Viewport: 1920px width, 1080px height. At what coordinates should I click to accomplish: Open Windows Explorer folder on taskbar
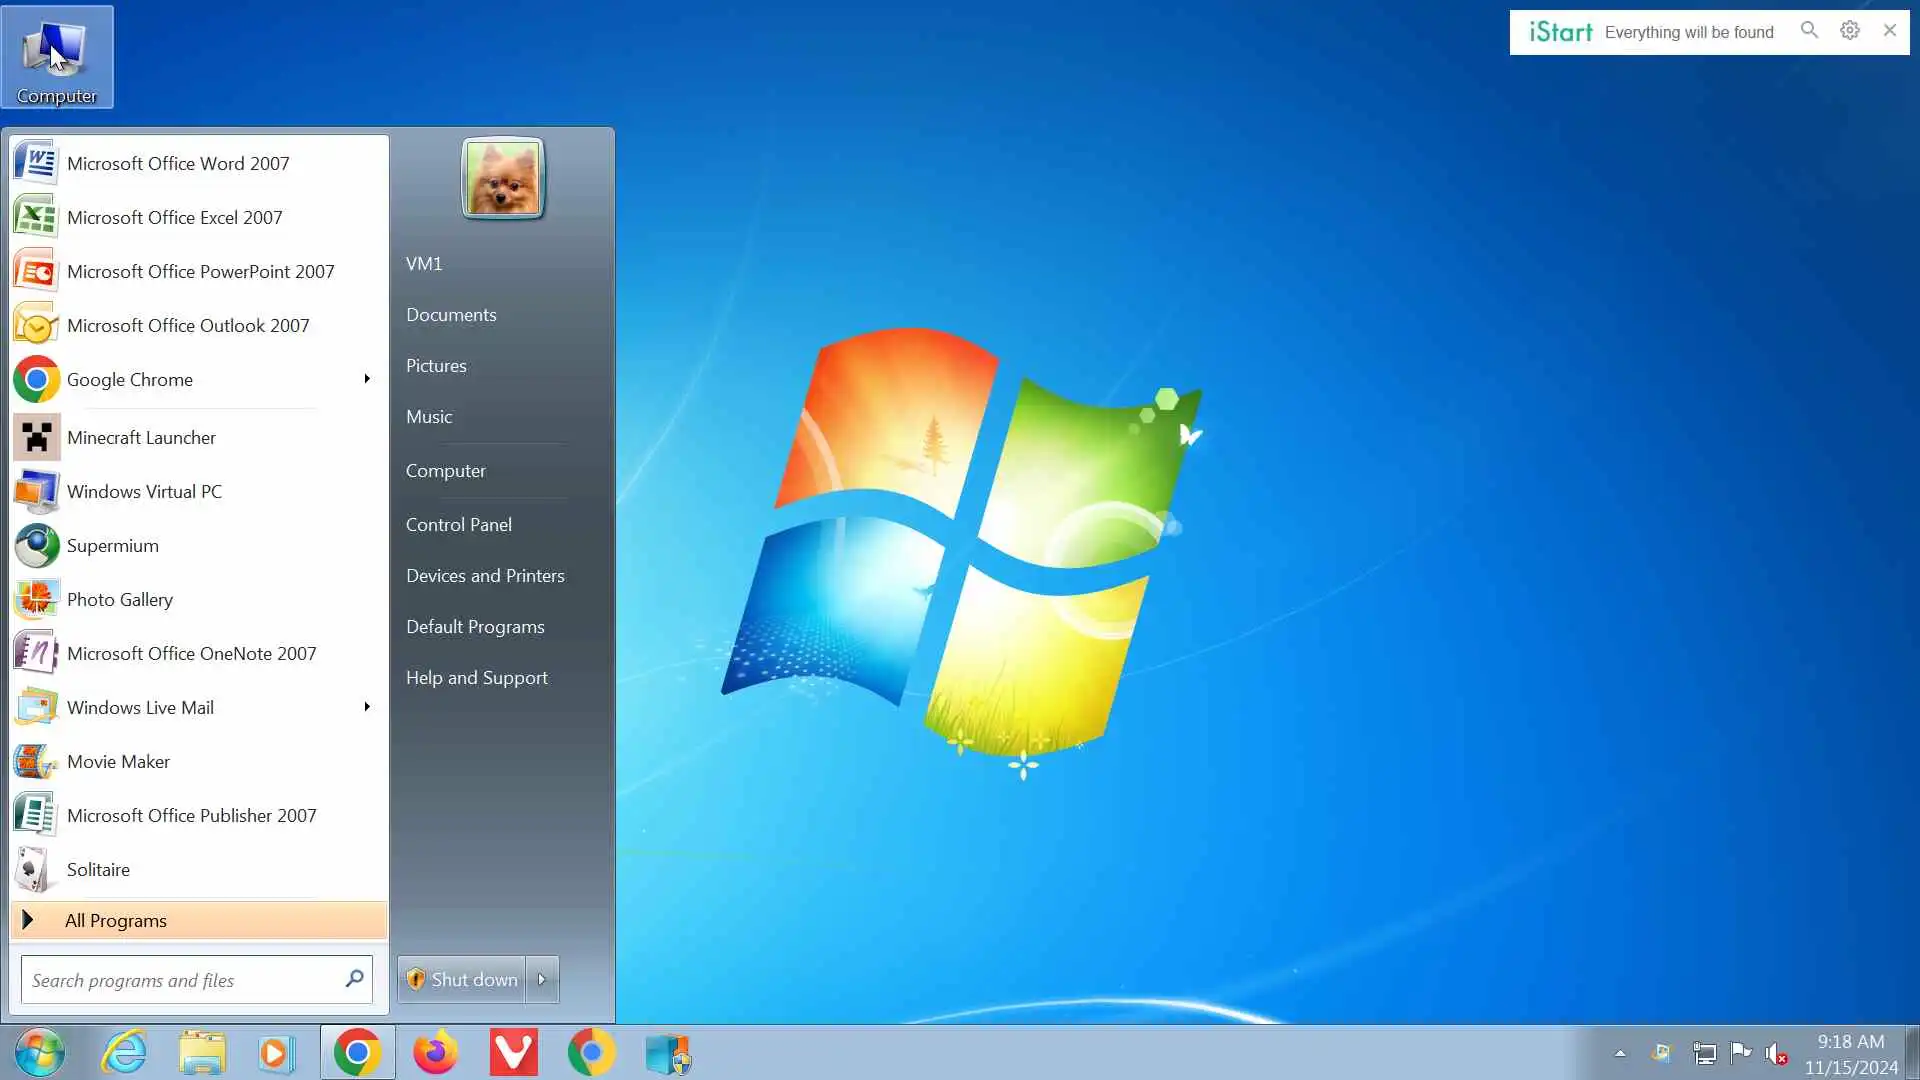coord(201,1053)
